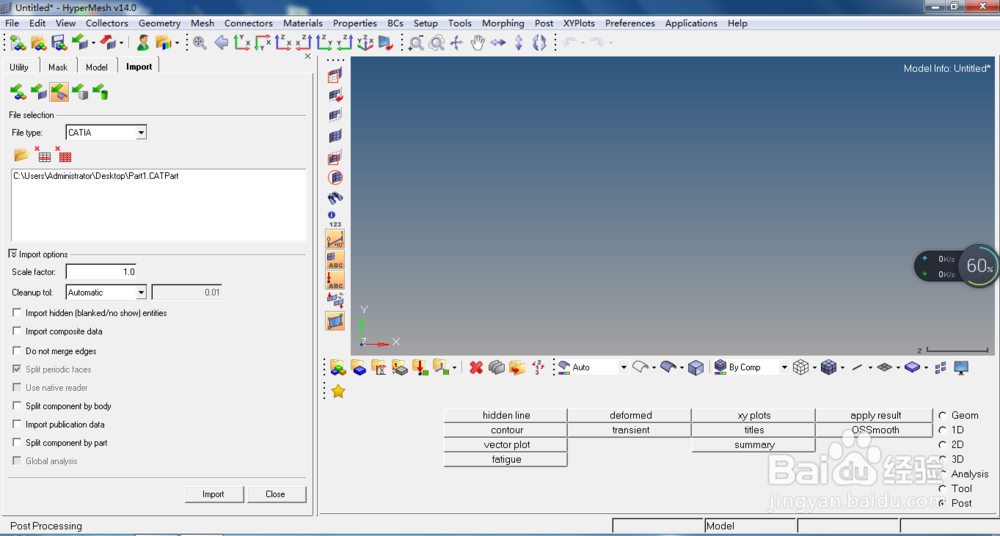
Task: Toggle Do not merge edges checkbox
Action: [x=17, y=350]
